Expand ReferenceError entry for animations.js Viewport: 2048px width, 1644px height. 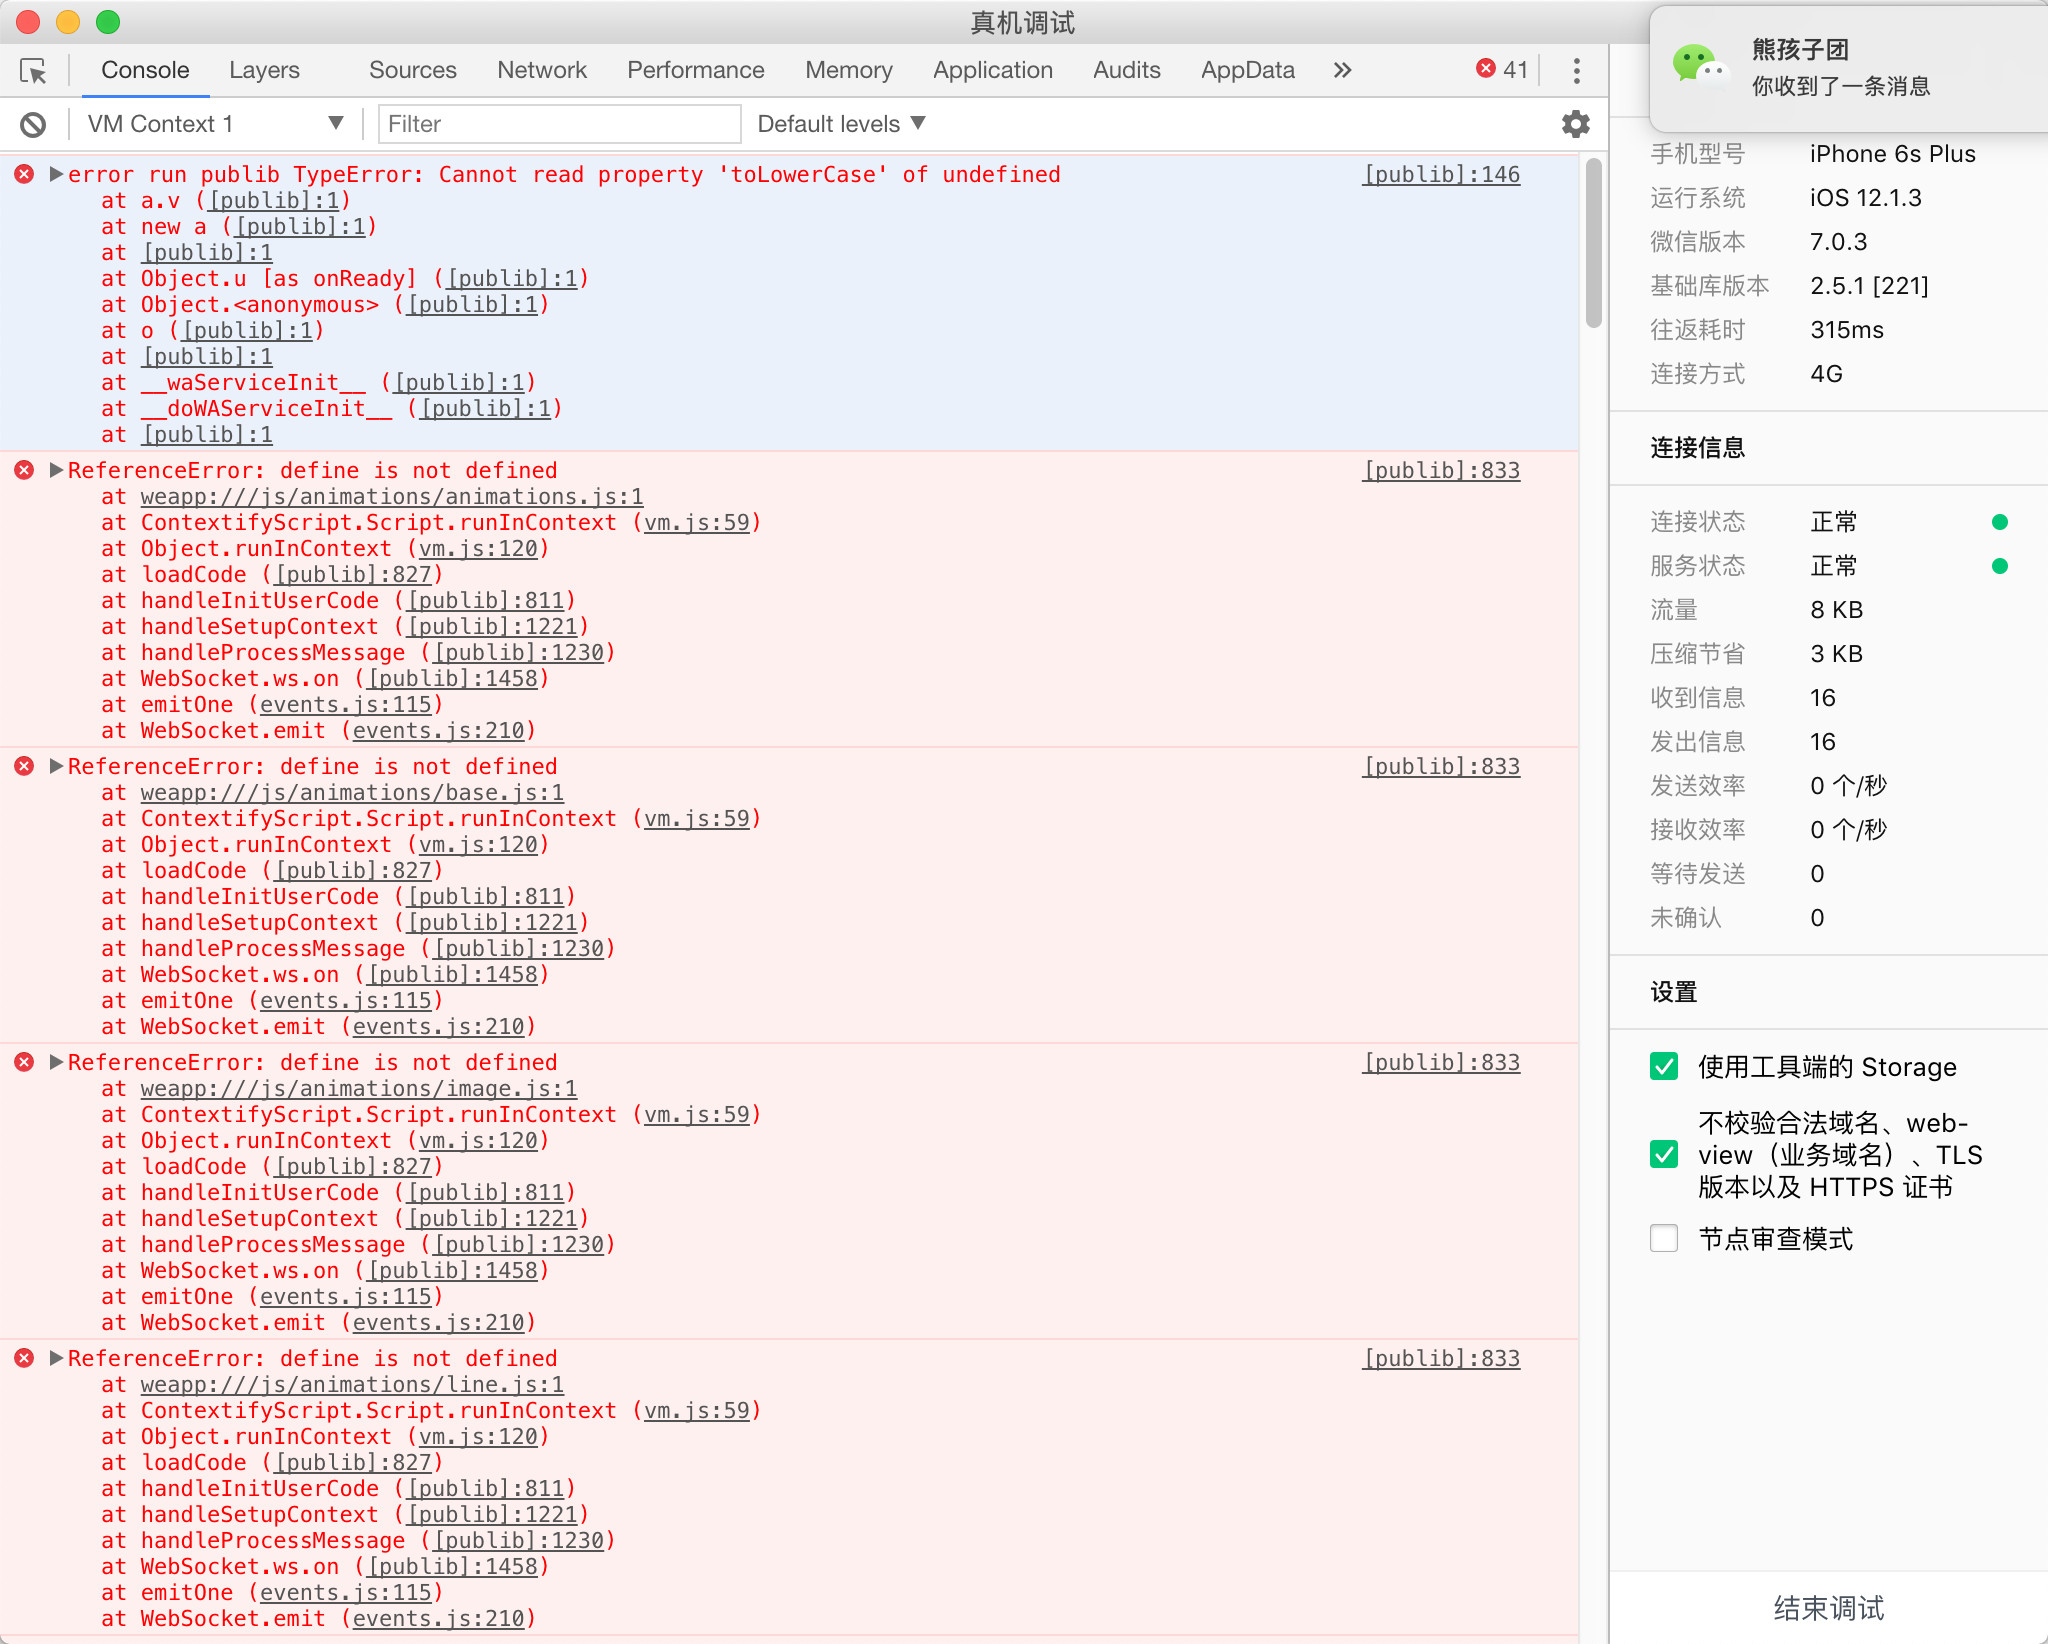click(56, 470)
